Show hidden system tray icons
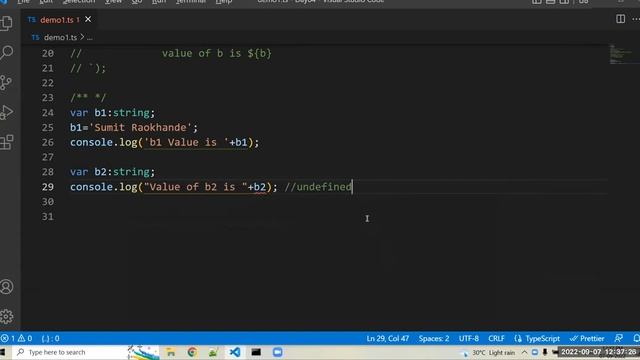640x360 pixels. (524, 352)
